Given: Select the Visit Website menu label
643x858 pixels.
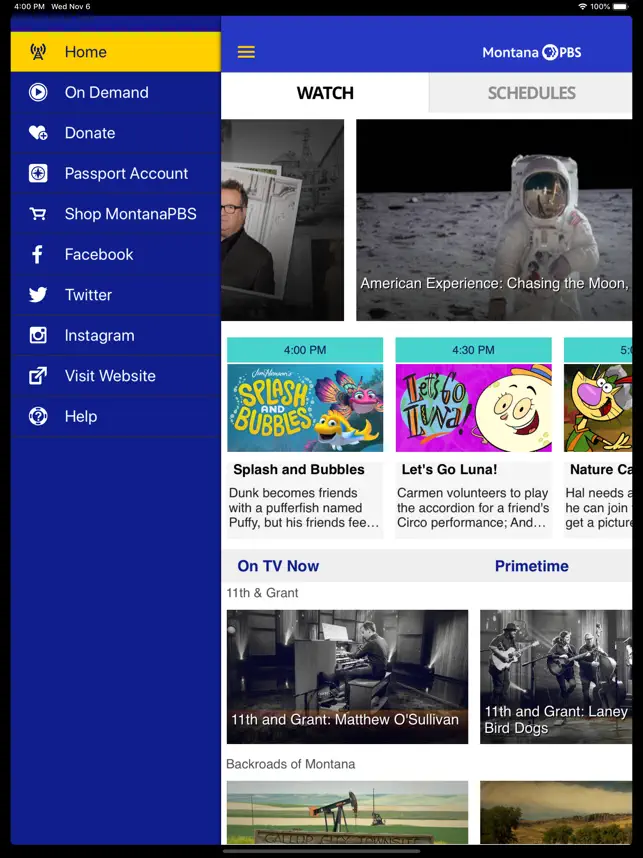Looking at the screenshot, I should click(x=110, y=376).
